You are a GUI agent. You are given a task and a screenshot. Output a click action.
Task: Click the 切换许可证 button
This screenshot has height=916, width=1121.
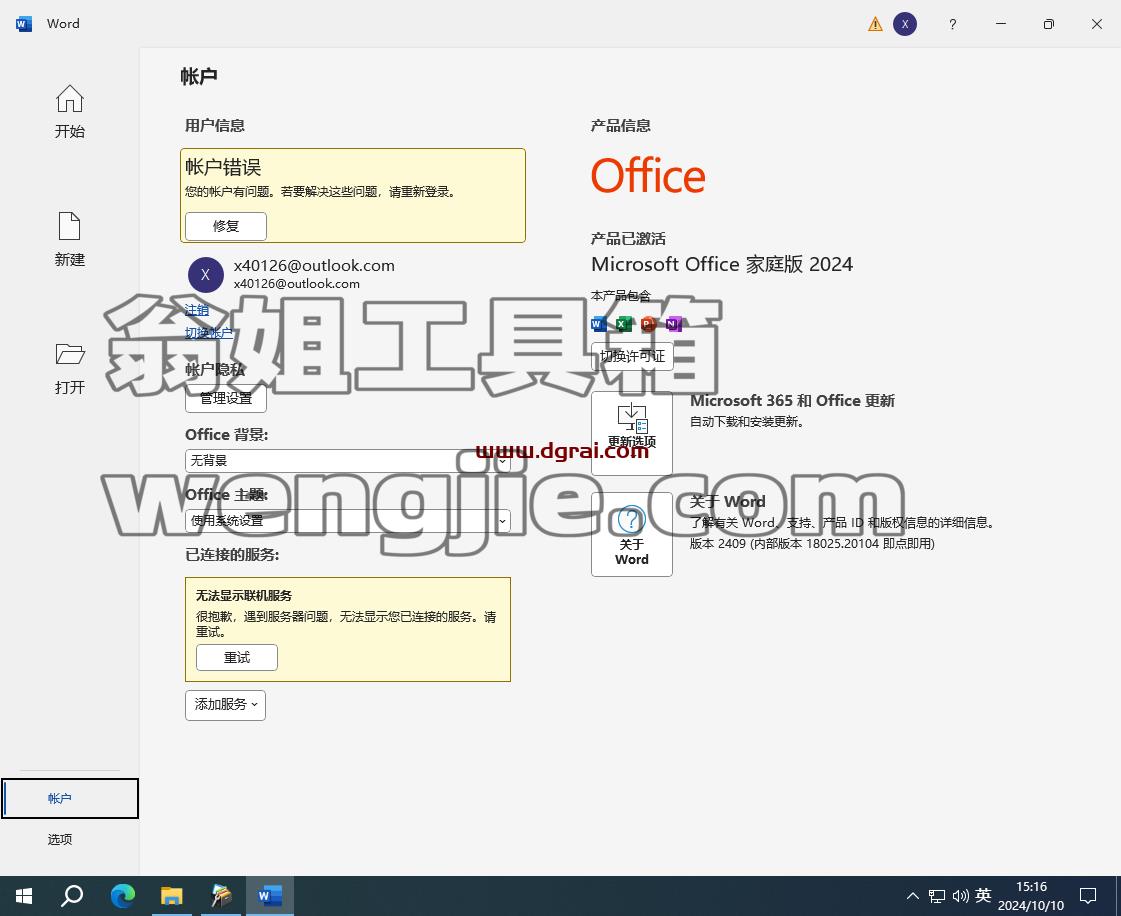pyautogui.click(x=632, y=356)
